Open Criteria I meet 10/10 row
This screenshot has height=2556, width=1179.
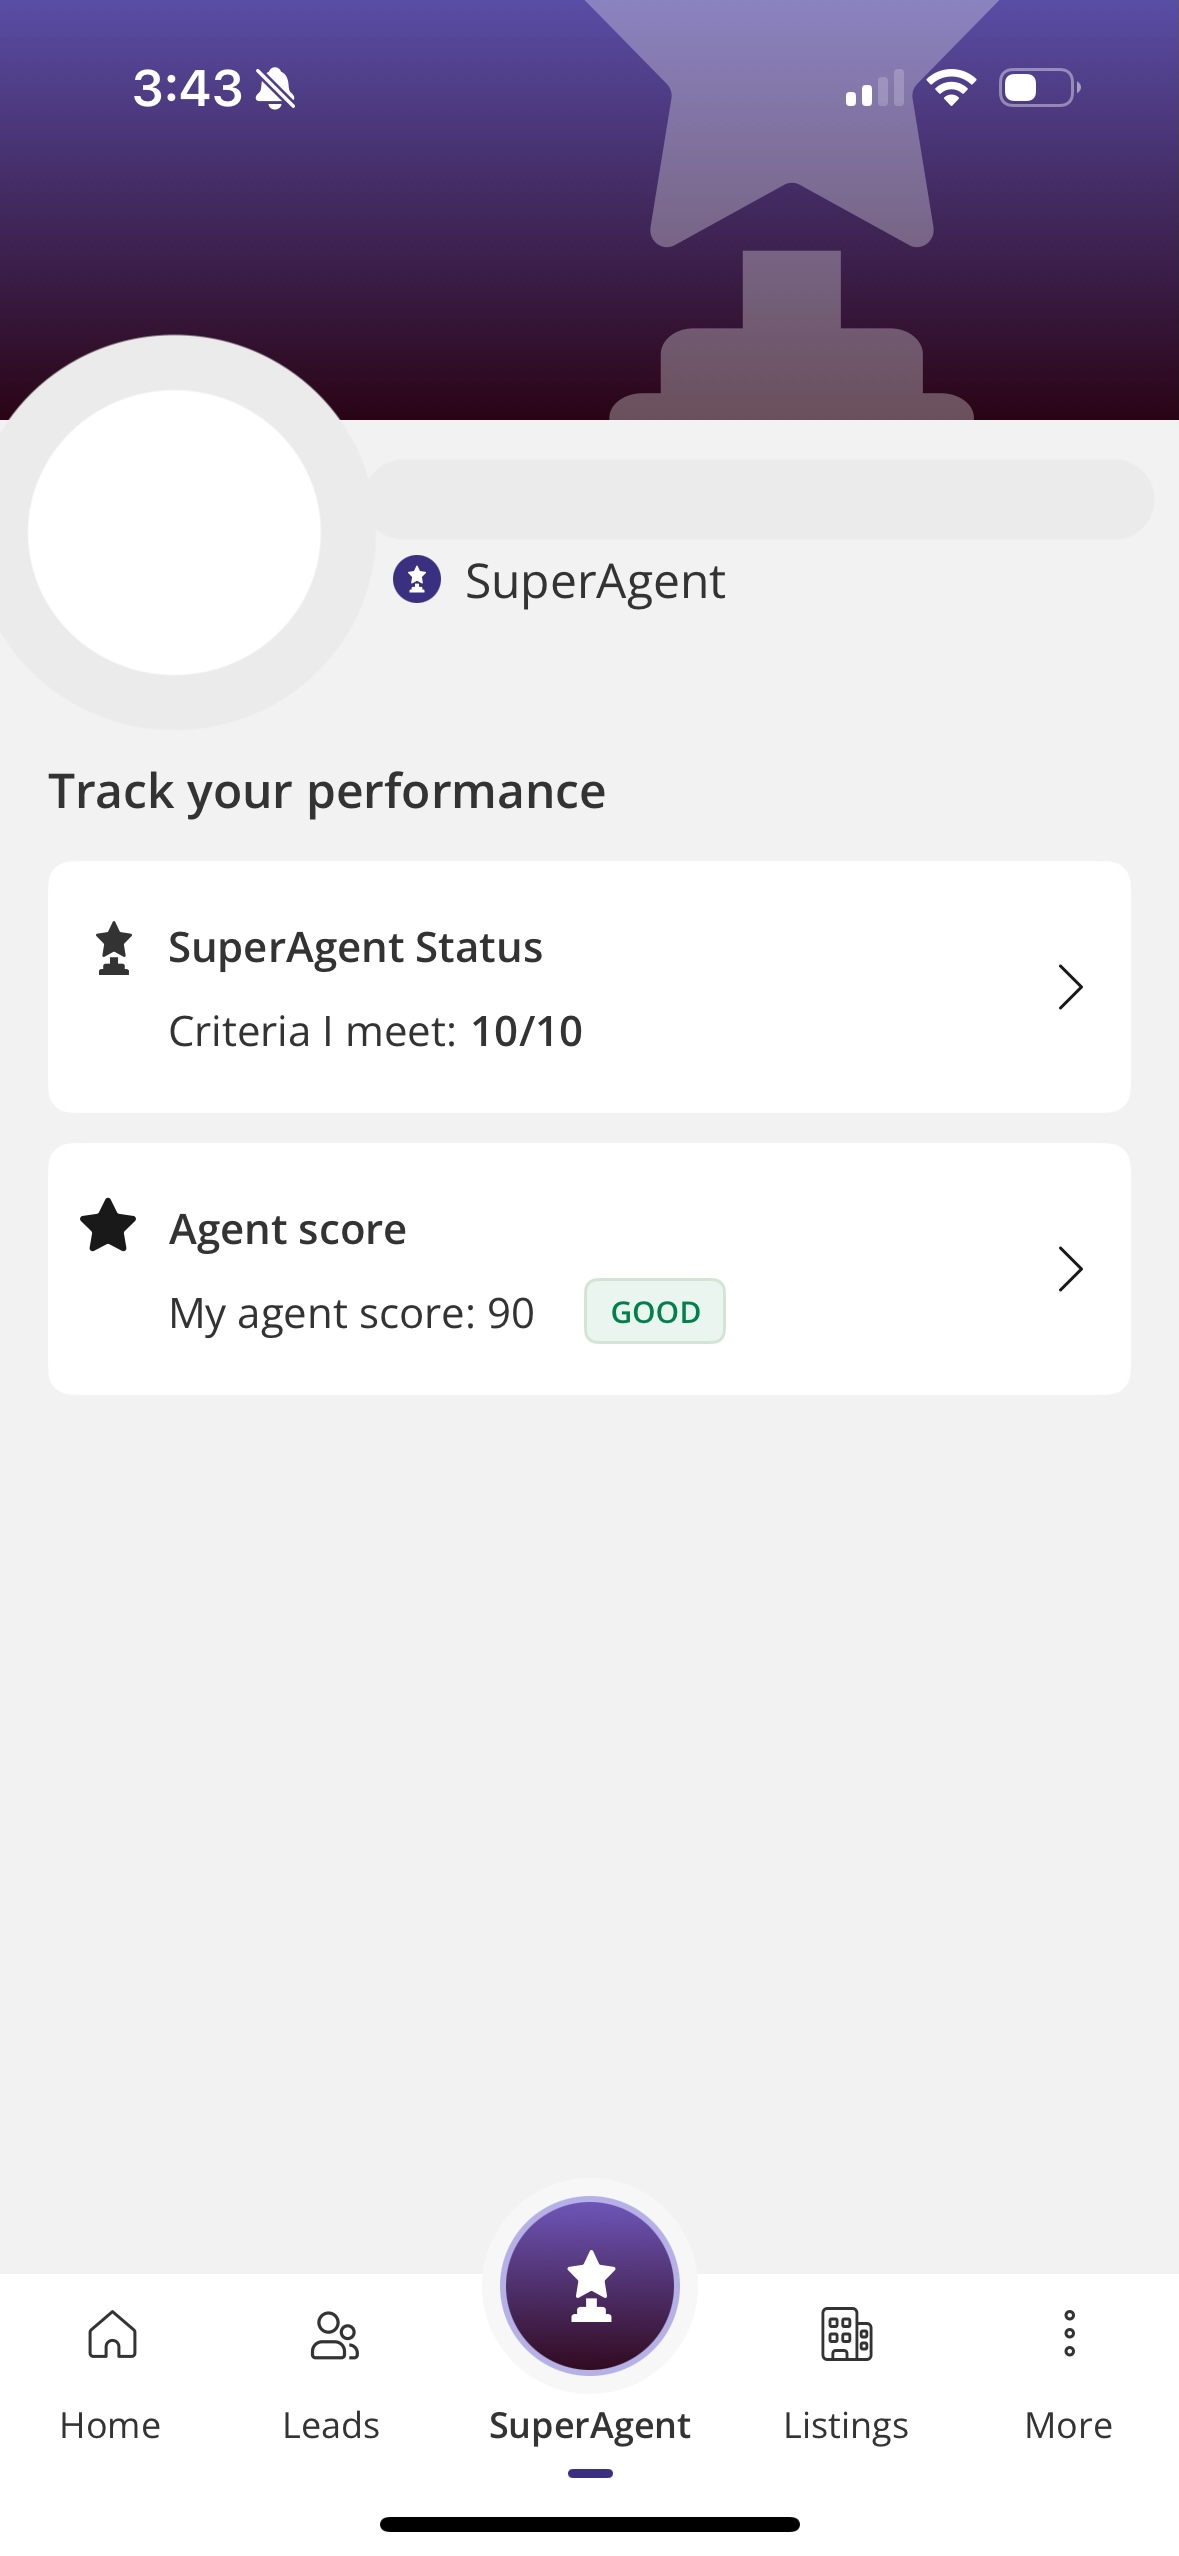(x=375, y=1031)
